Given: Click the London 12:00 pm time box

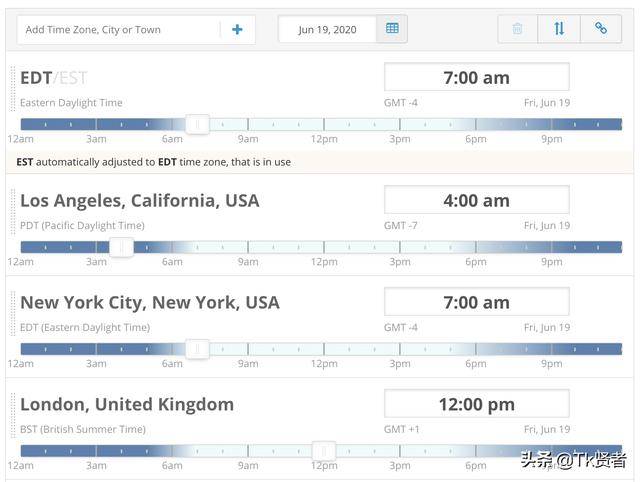Looking at the screenshot, I should coord(476,404).
